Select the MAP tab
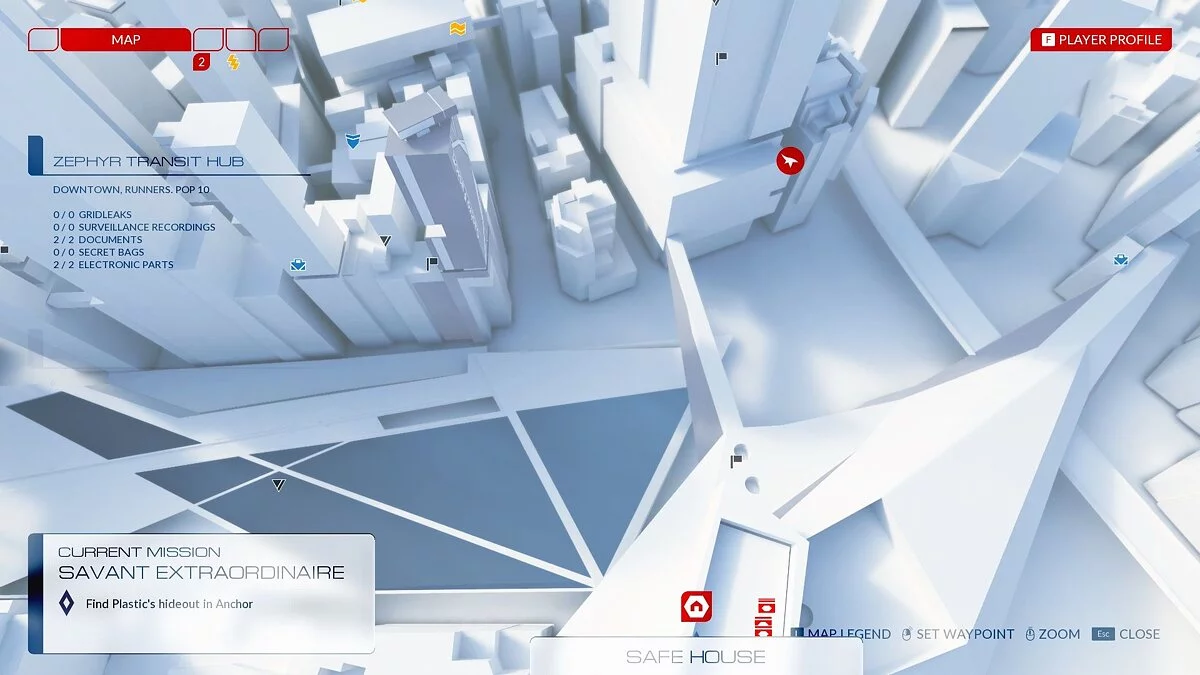This screenshot has width=1200, height=675. tap(125, 40)
